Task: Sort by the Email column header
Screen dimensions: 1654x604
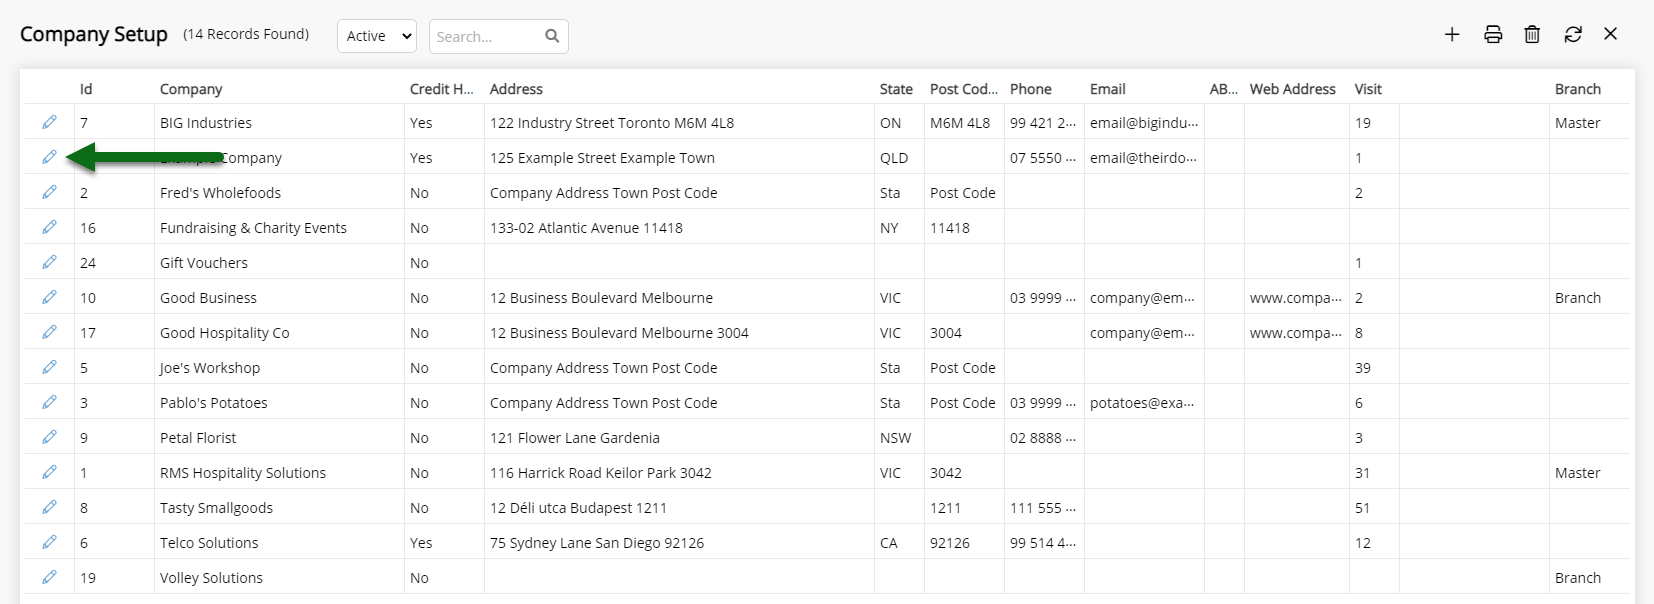Action: click(x=1107, y=89)
